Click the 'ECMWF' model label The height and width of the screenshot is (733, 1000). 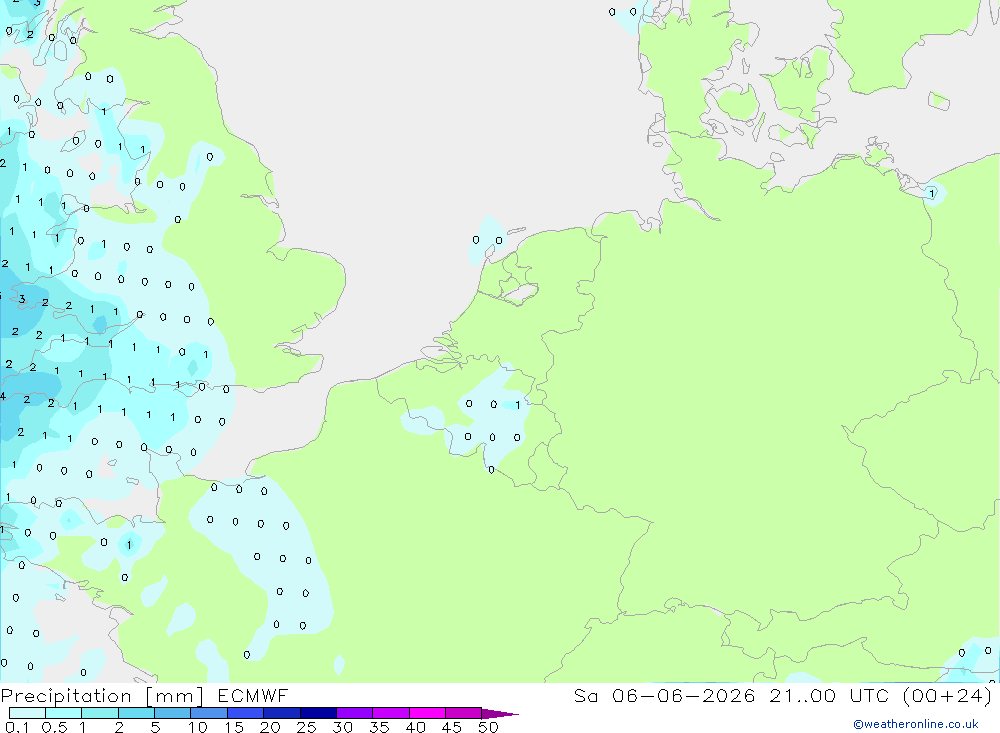(253, 695)
